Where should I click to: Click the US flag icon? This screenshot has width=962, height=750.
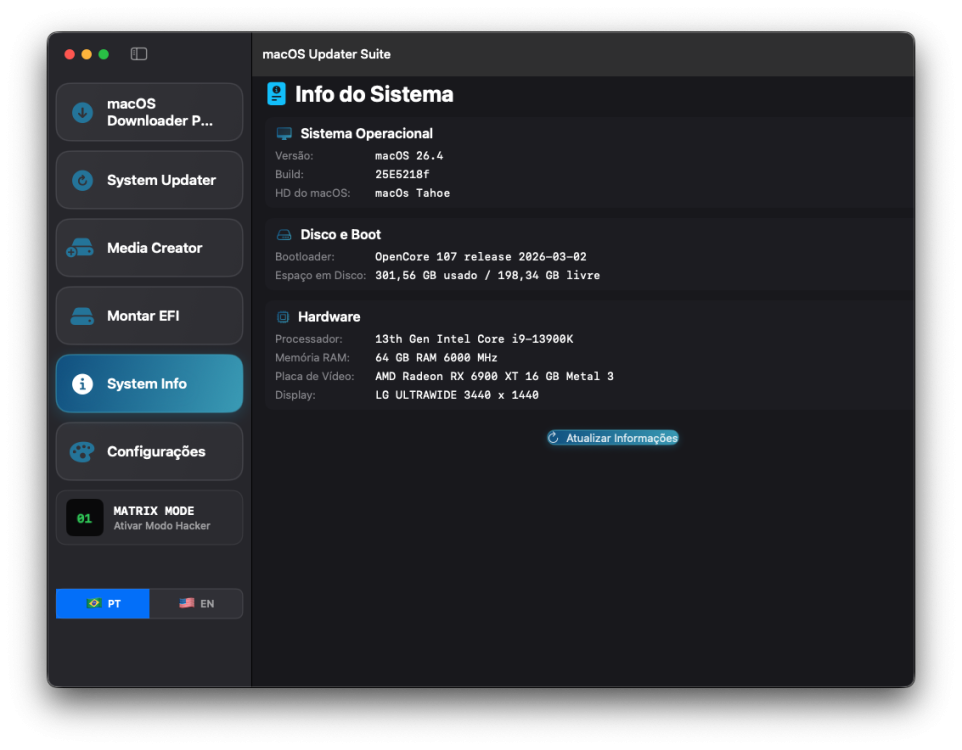pyautogui.click(x=187, y=603)
